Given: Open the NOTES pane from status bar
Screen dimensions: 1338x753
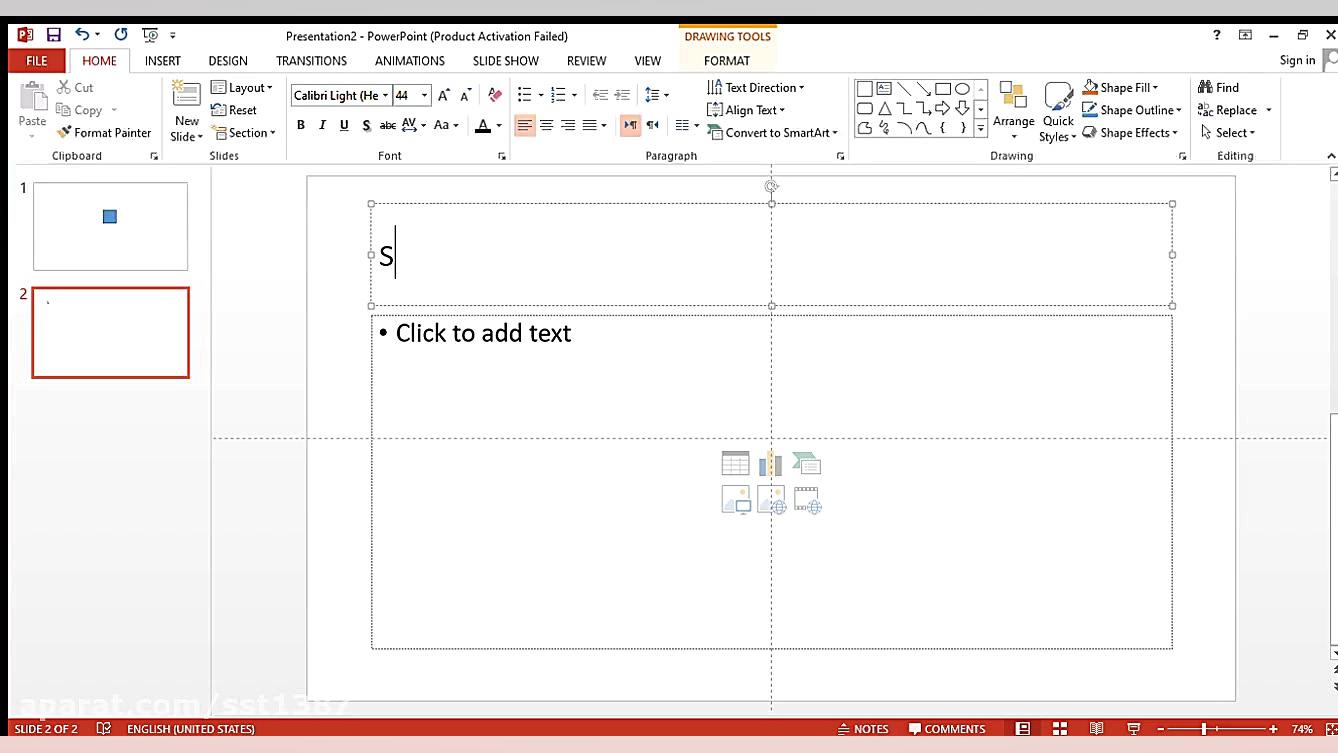Looking at the screenshot, I should click(x=863, y=729).
